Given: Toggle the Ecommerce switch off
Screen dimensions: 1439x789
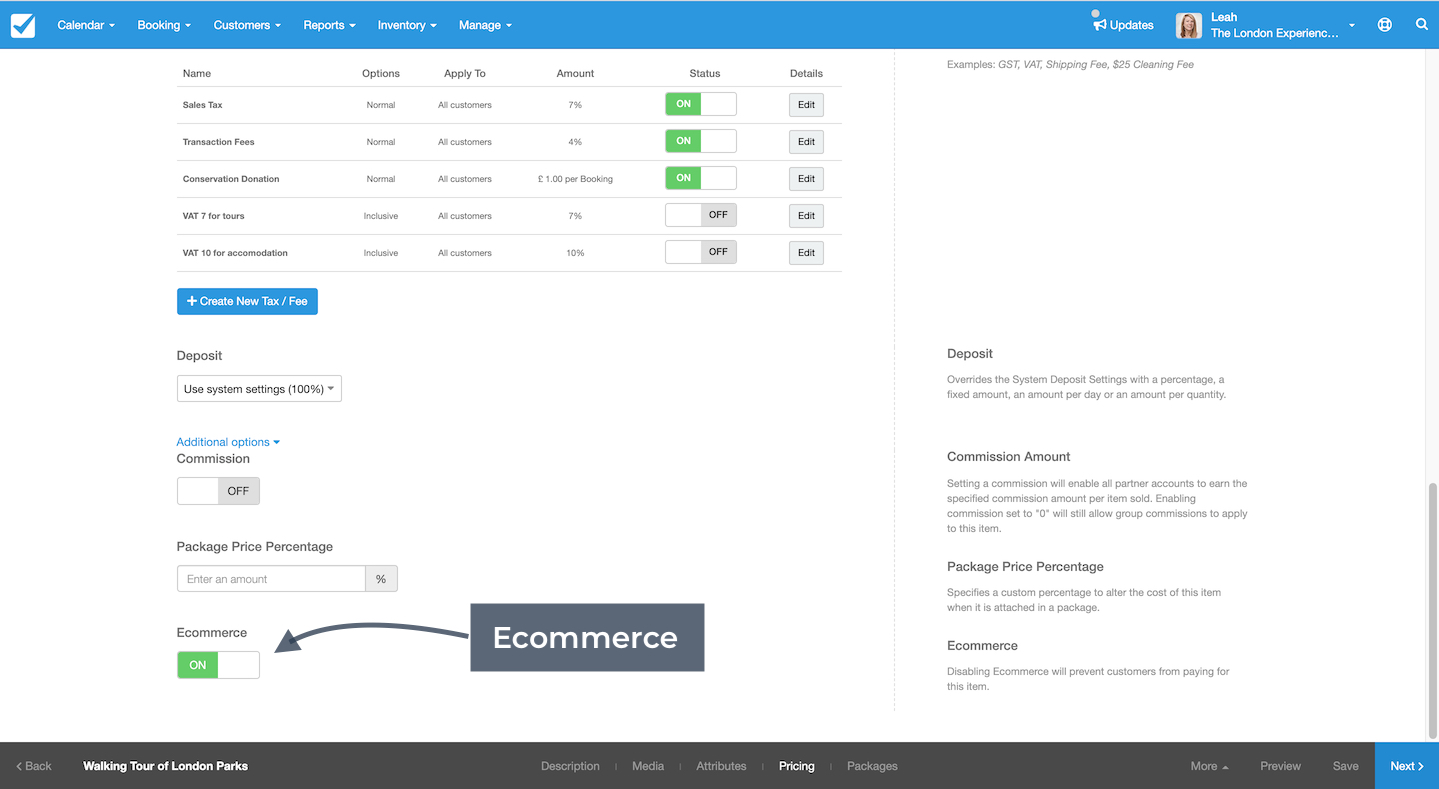Looking at the screenshot, I should click(x=218, y=665).
